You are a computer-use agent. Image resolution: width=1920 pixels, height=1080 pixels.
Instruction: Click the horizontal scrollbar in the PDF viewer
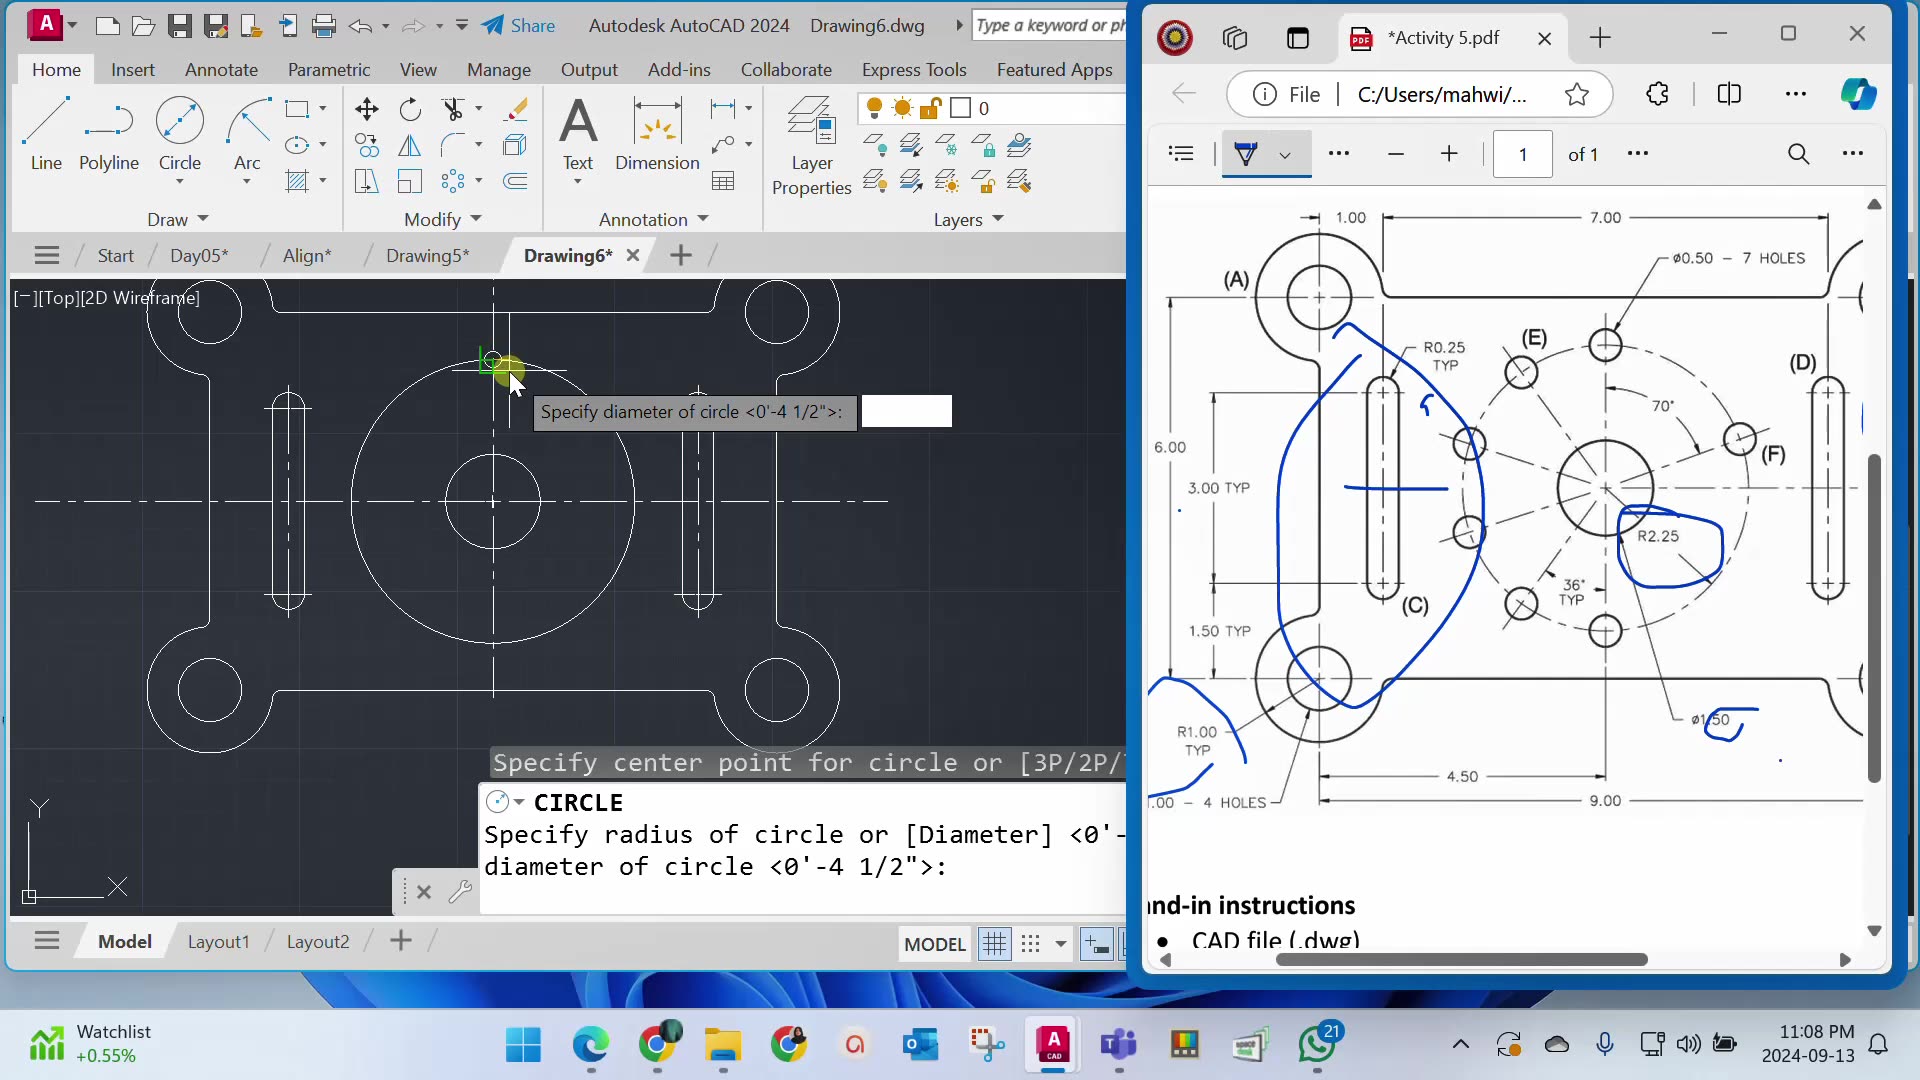(1460, 959)
